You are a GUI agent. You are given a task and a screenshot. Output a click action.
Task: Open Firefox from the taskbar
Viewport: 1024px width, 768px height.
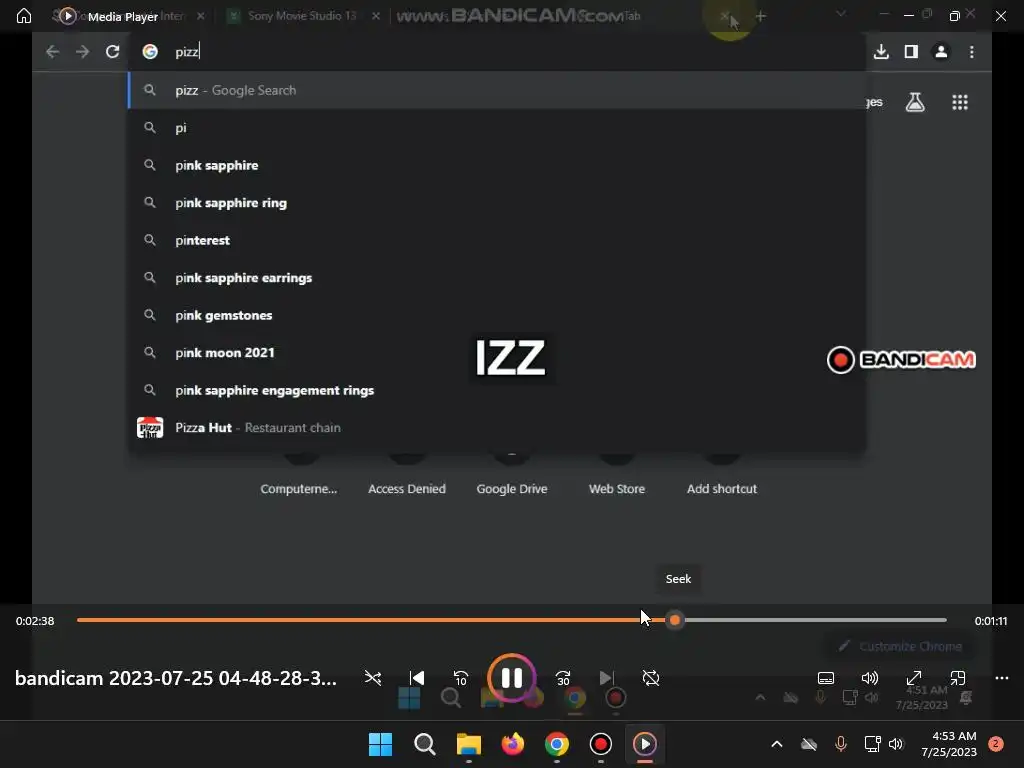(x=513, y=744)
